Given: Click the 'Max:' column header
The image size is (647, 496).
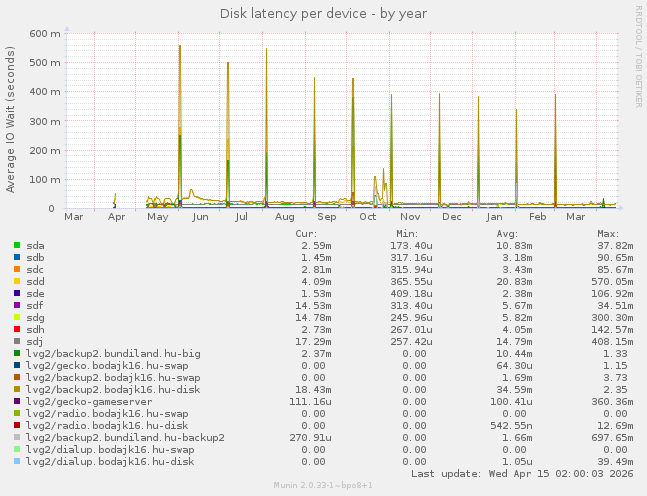Looking at the screenshot, I should (x=608, y=234).
